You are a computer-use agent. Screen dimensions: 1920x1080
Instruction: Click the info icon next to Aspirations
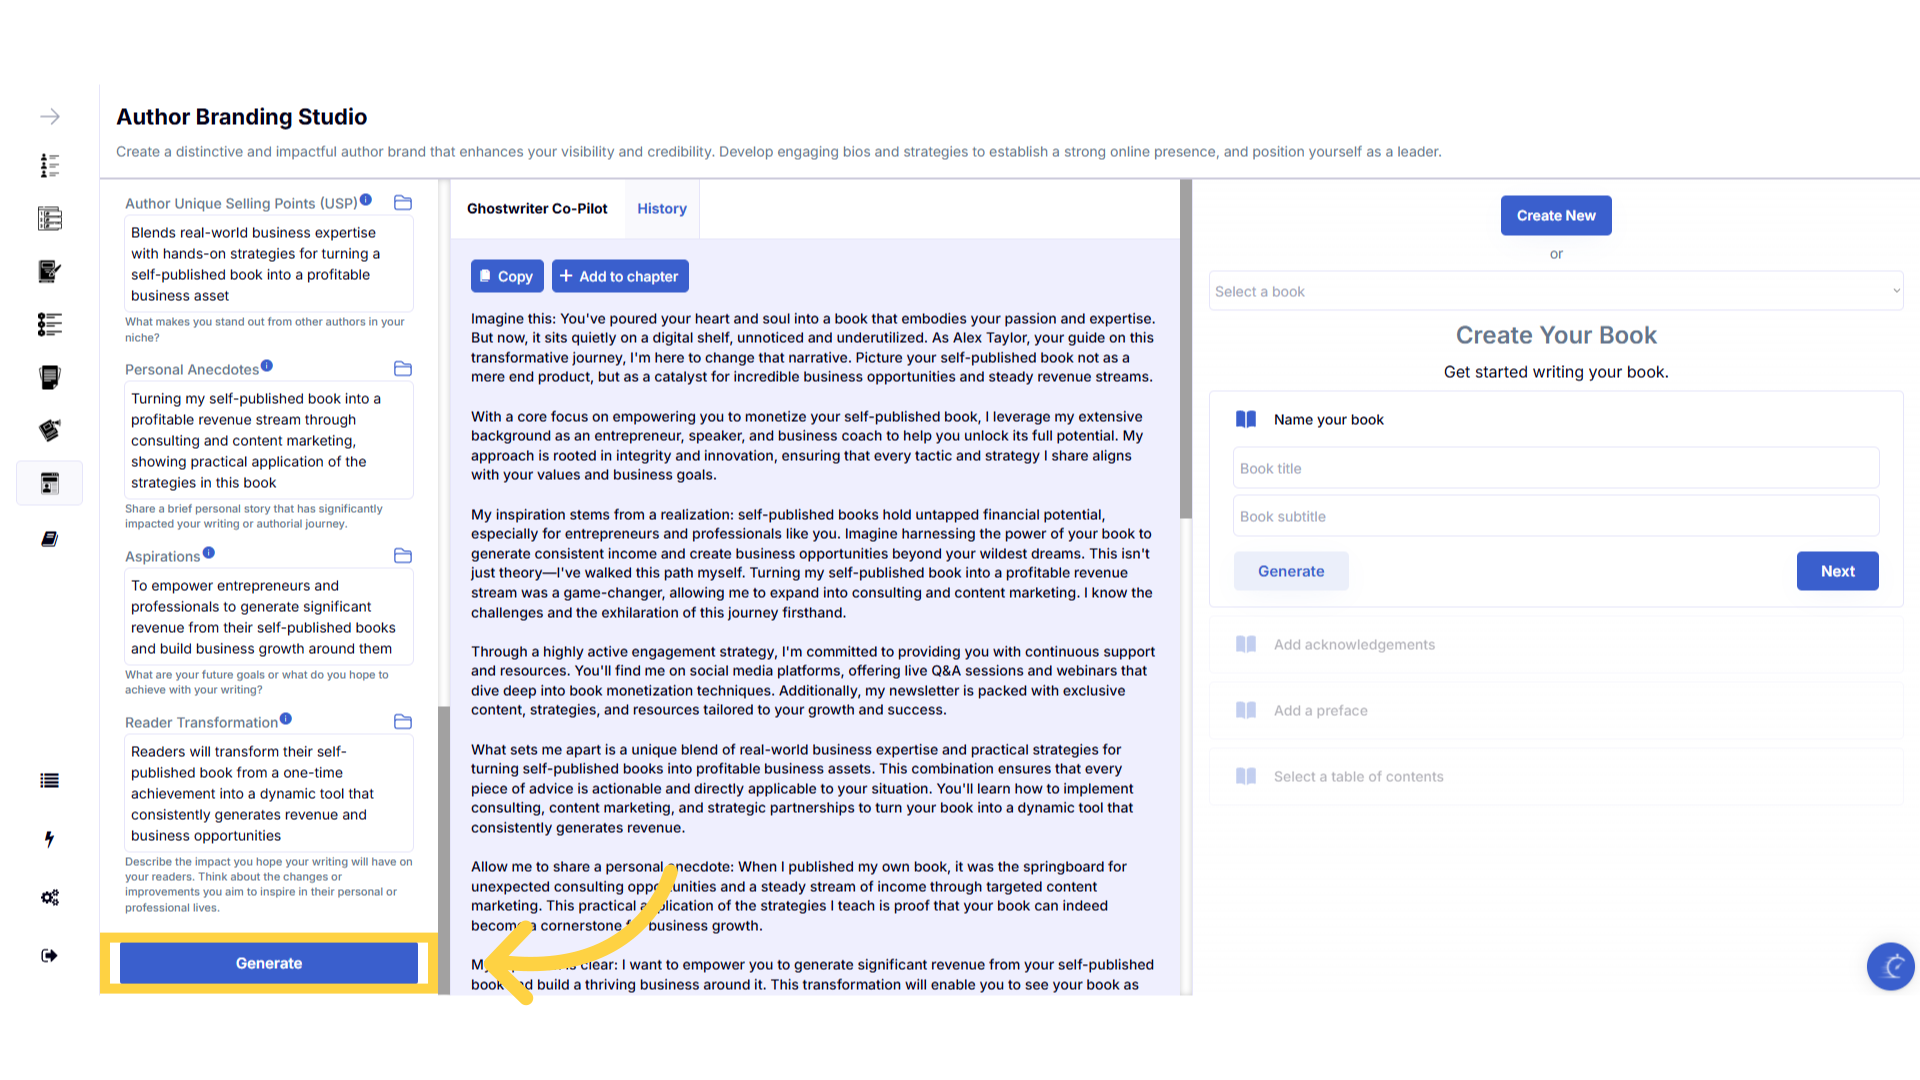[x=209, y=553]
